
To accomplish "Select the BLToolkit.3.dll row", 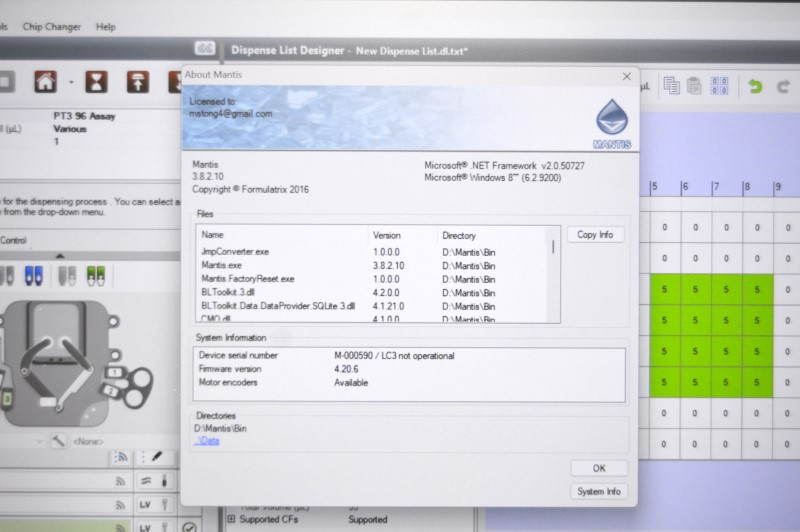I will [x=371, y=293].
